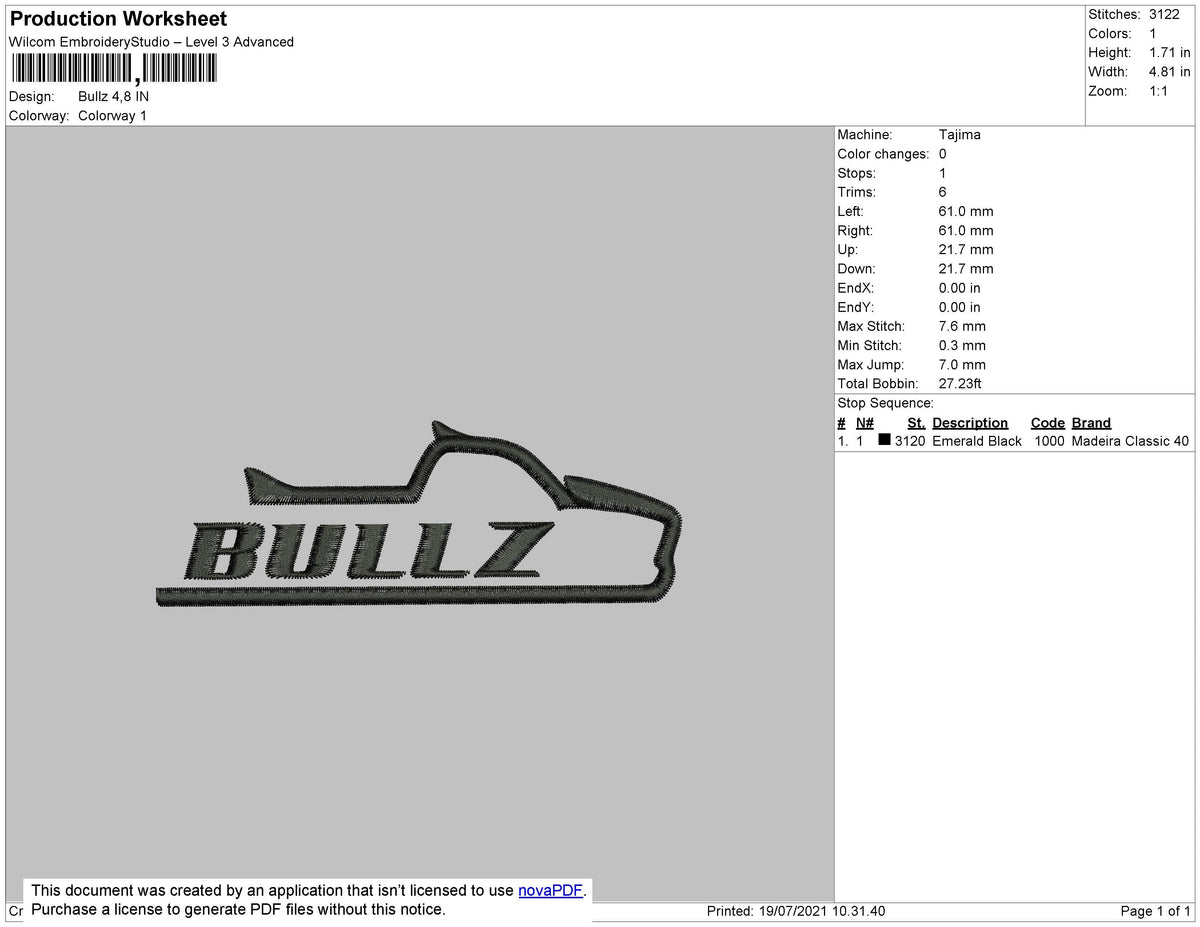Select the Trims value 6
Viewport: 1200px width, 927px height.
coord(943,192)
